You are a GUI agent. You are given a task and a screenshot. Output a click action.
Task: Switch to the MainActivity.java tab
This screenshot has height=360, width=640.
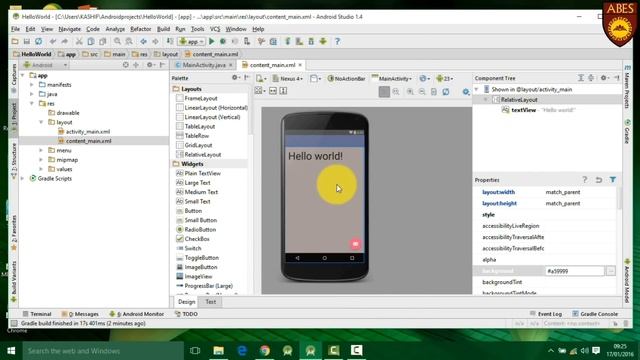tap(203, 65)
